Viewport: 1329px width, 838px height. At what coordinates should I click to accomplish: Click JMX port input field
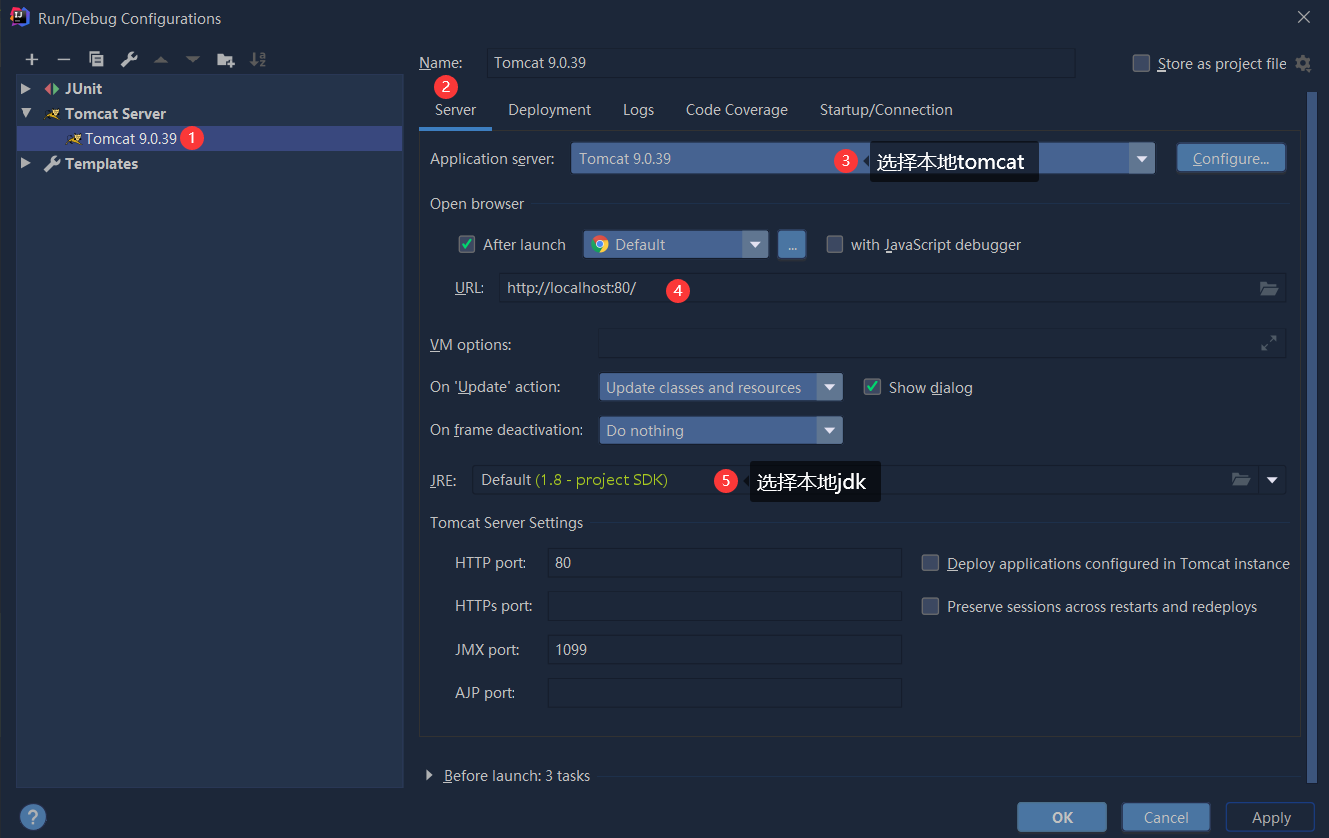[725, 649]
